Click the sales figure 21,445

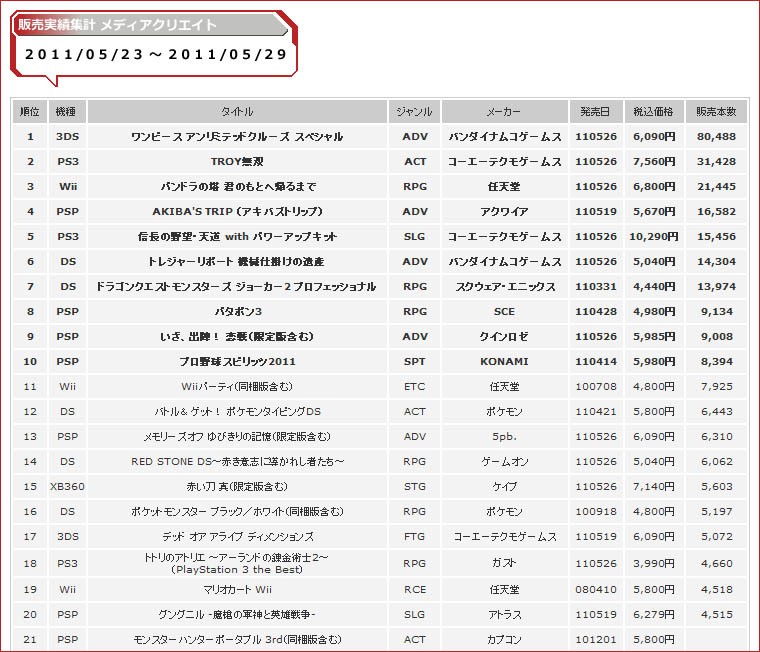[716, 187]
